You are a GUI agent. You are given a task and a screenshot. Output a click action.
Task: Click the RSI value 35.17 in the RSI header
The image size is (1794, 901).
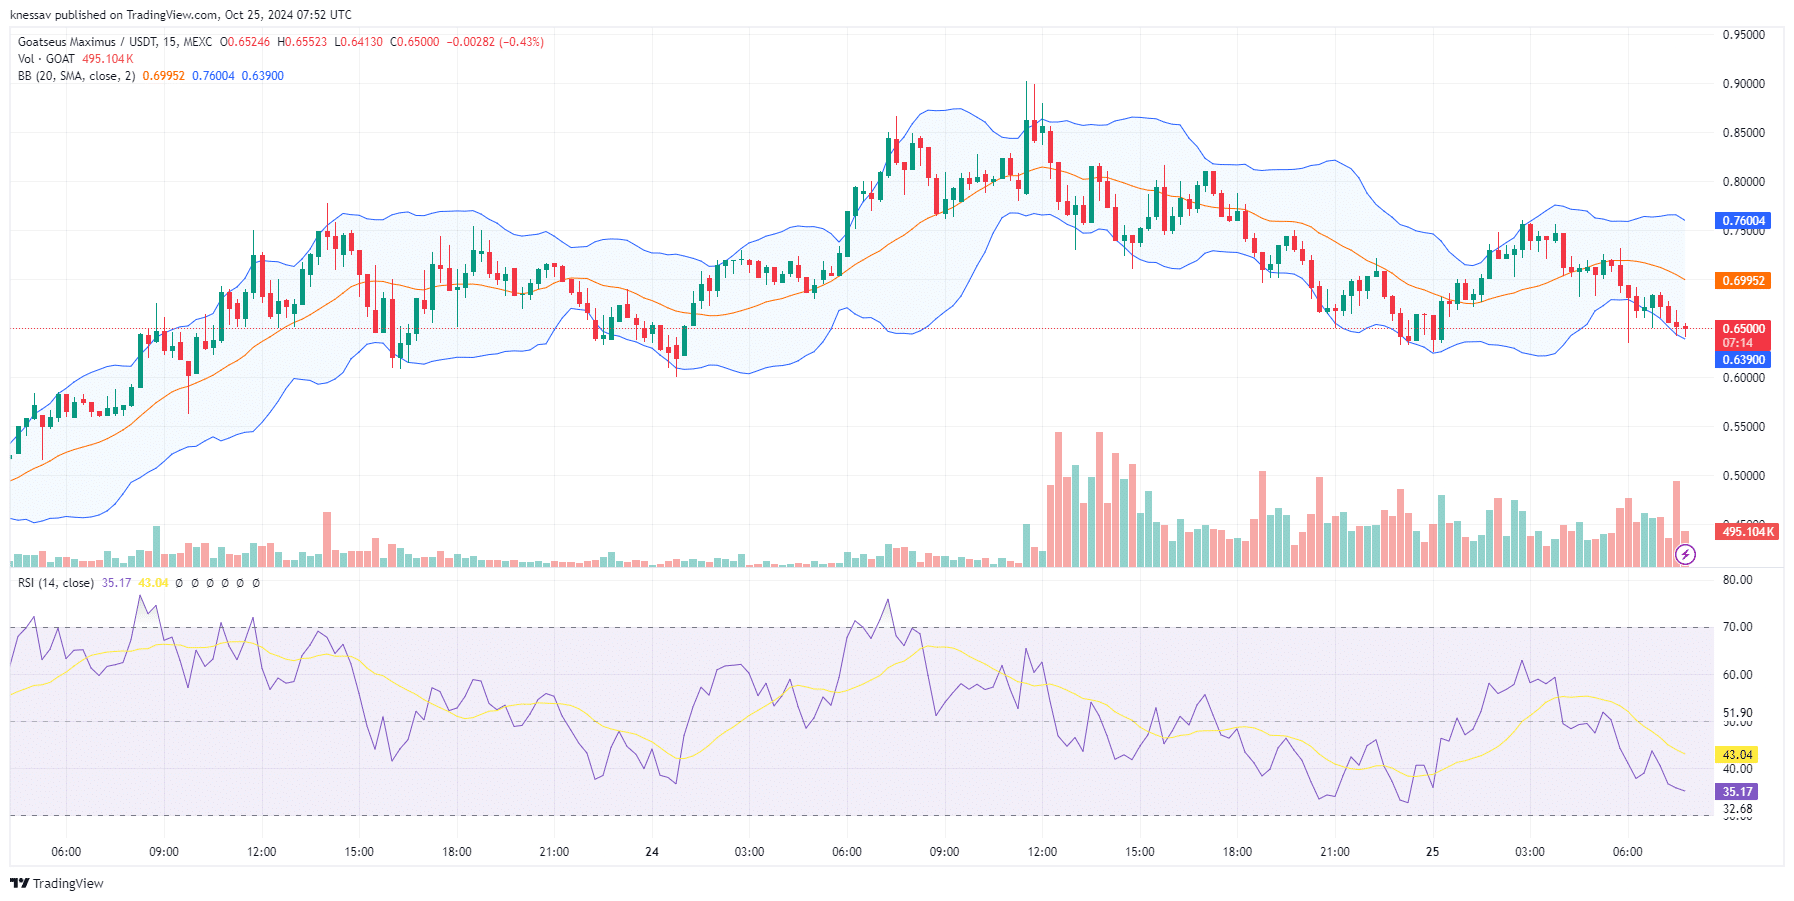116,583
